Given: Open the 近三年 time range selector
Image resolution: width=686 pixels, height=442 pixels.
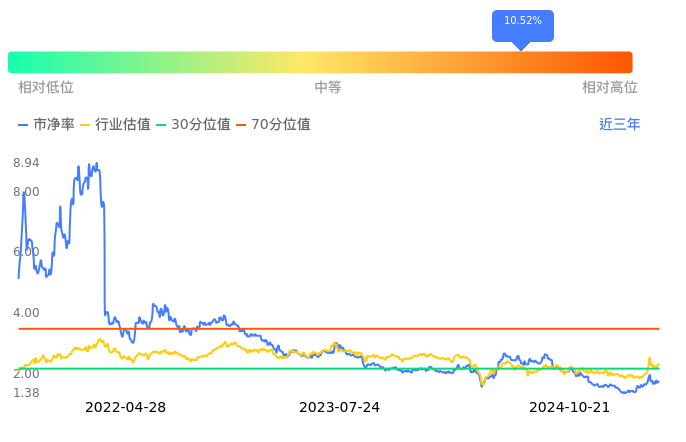Looking at the screenshot, I should click(x=619, y=125).
